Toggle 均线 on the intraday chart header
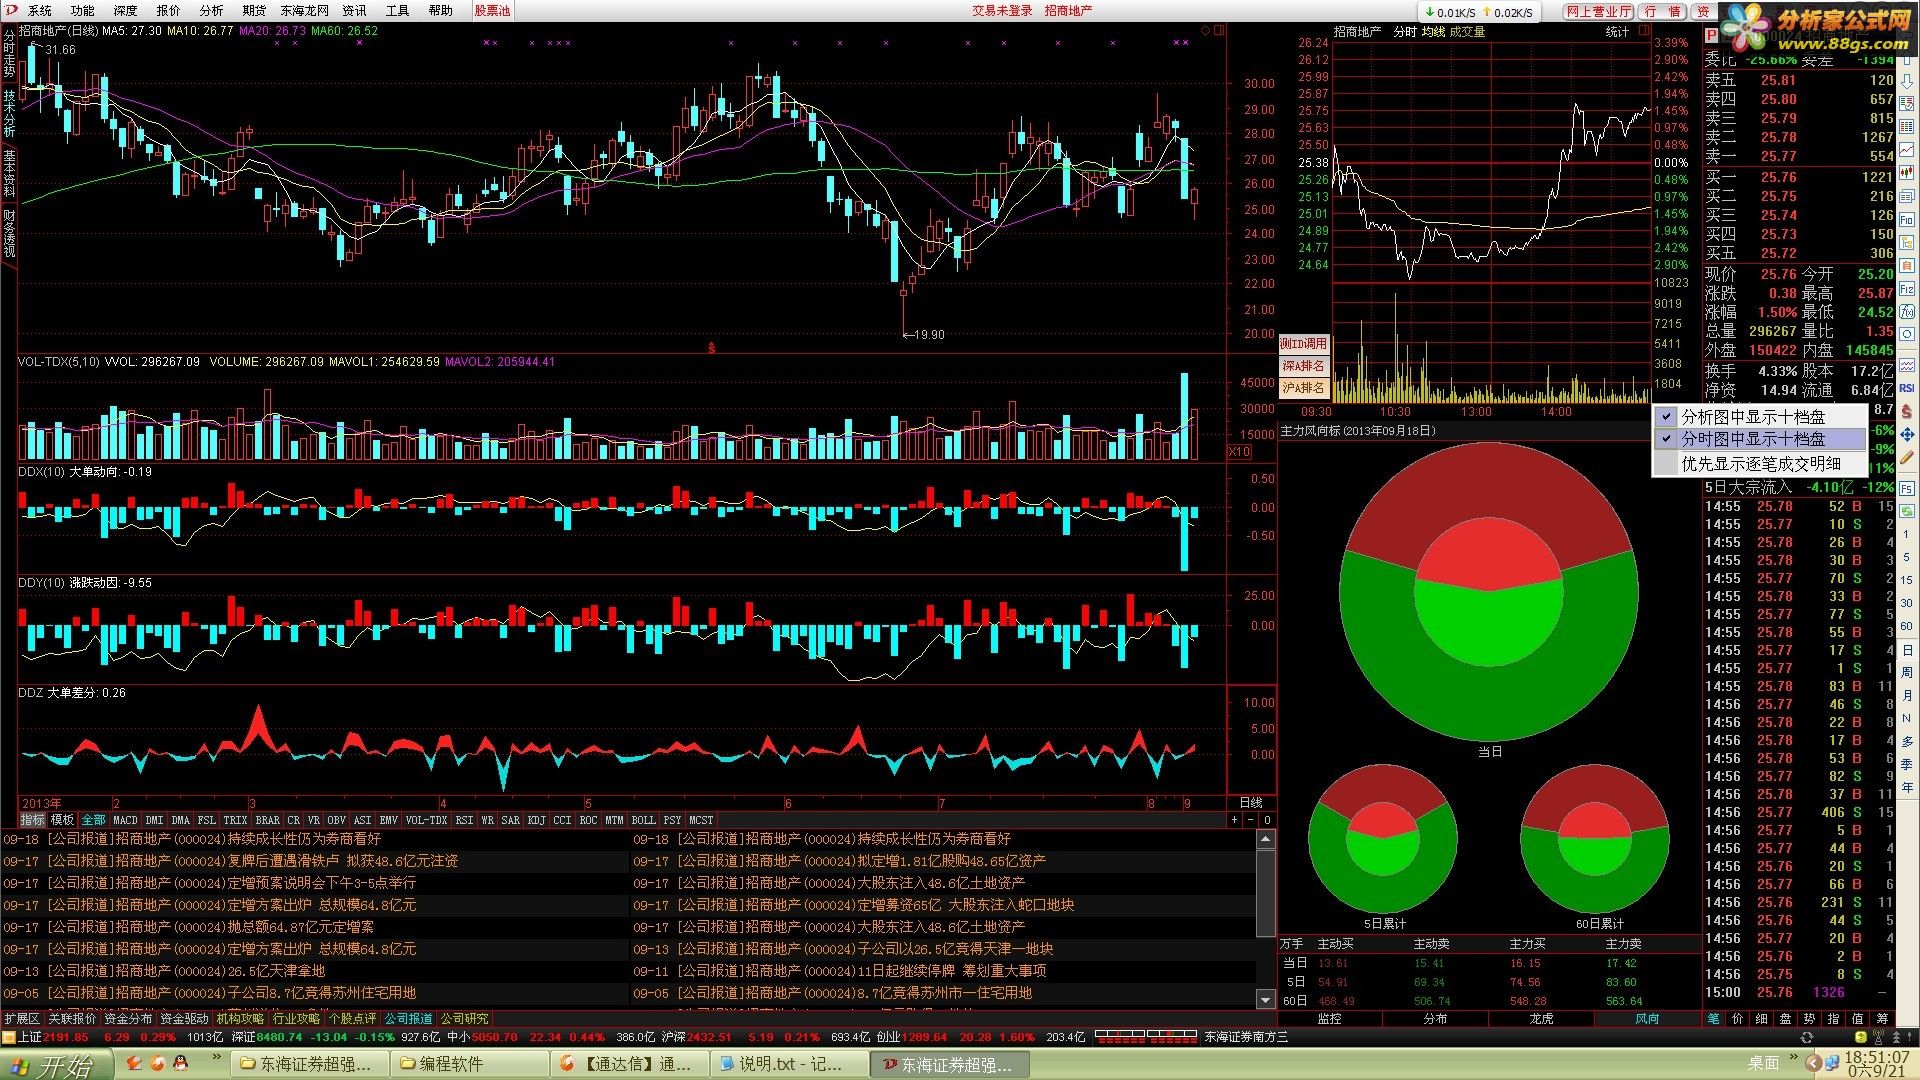 click(x=1433, y=32)
